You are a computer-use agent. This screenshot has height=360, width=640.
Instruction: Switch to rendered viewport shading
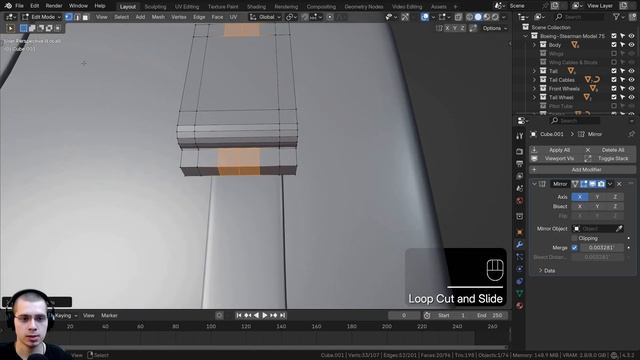495,17
